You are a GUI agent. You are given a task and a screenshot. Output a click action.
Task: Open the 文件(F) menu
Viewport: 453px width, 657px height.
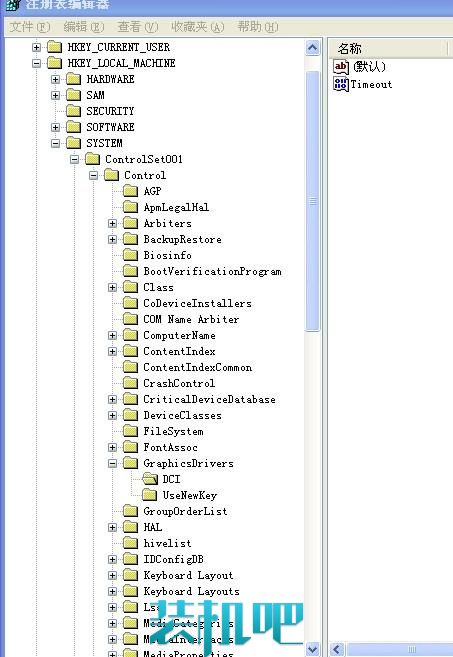tap(30, 27)
